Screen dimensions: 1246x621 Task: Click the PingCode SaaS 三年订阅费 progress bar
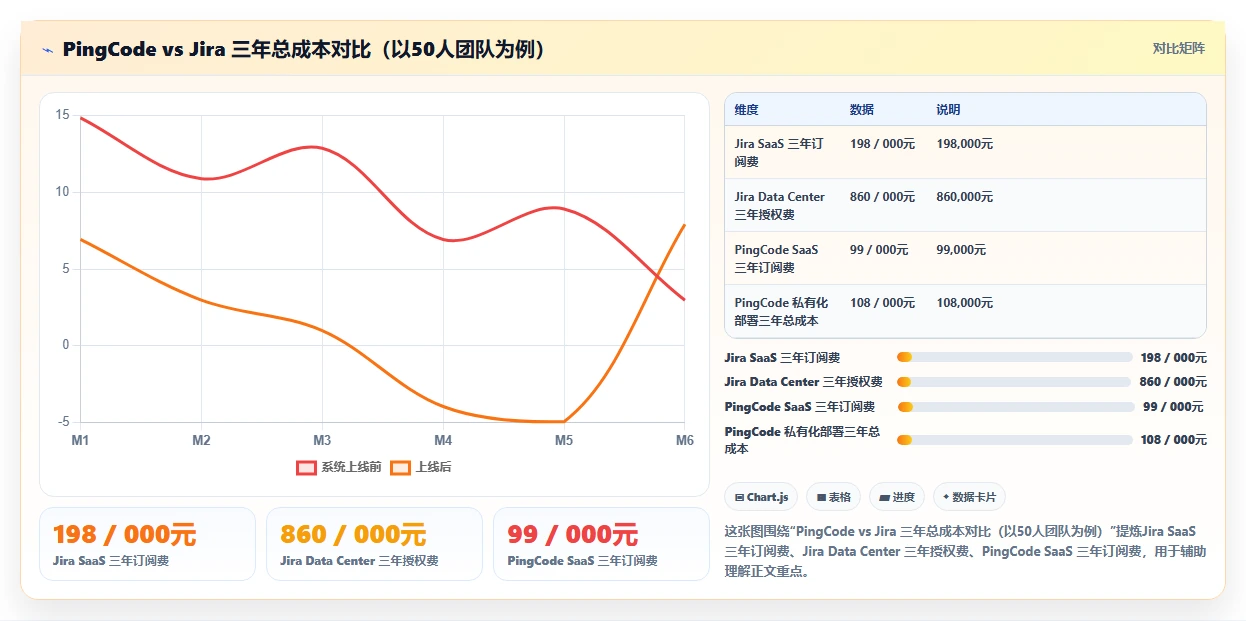tap(1017, 407)
